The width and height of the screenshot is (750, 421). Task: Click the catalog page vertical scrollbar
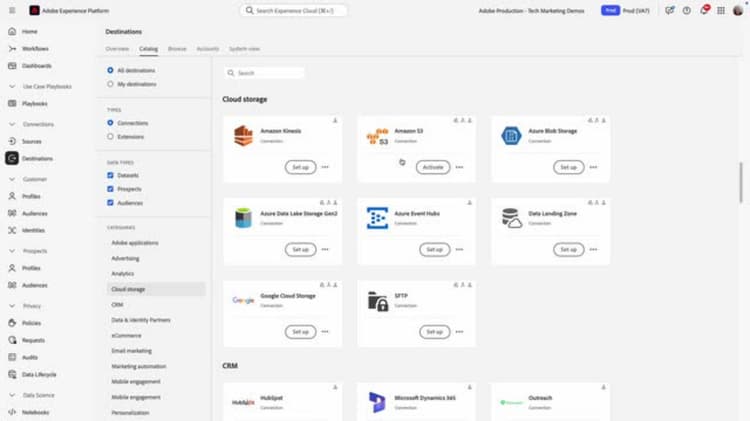pos(741,183)
